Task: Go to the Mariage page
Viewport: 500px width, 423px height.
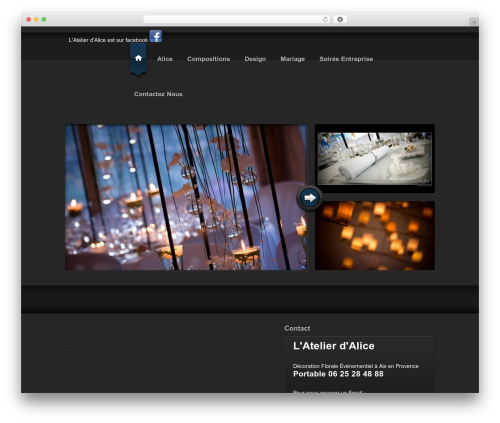Action: (x=292, y=59)
